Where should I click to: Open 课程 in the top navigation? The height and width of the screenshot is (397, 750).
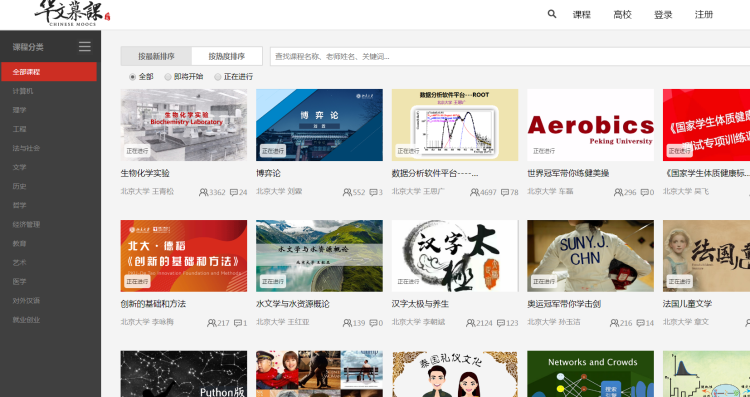pyautogui.click(x=582, y=15)
